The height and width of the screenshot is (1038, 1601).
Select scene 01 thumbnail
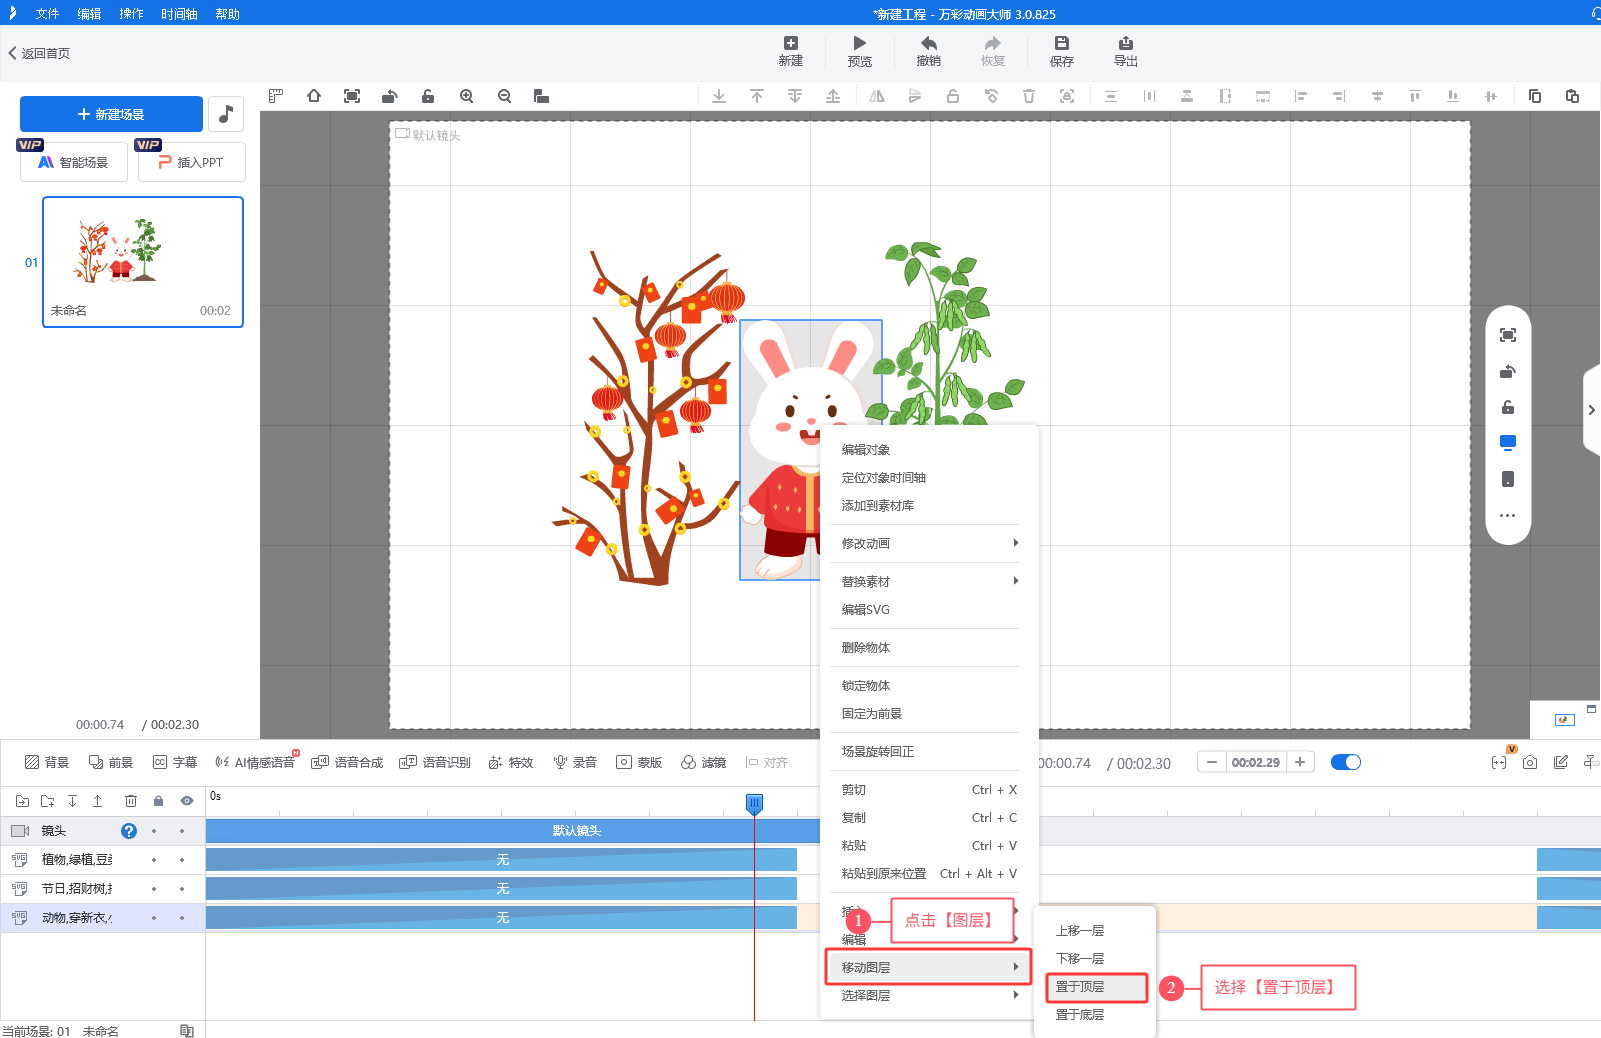tap(142, 261)
